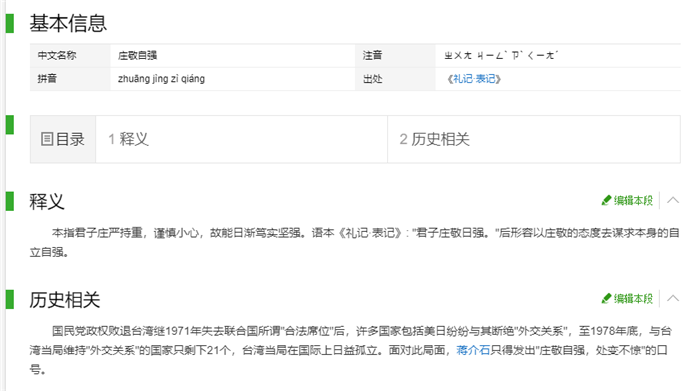The image size is (700, 391).
Task: Click the 目录 list icon
Action: pyautogui.click(x=46, y=139)
